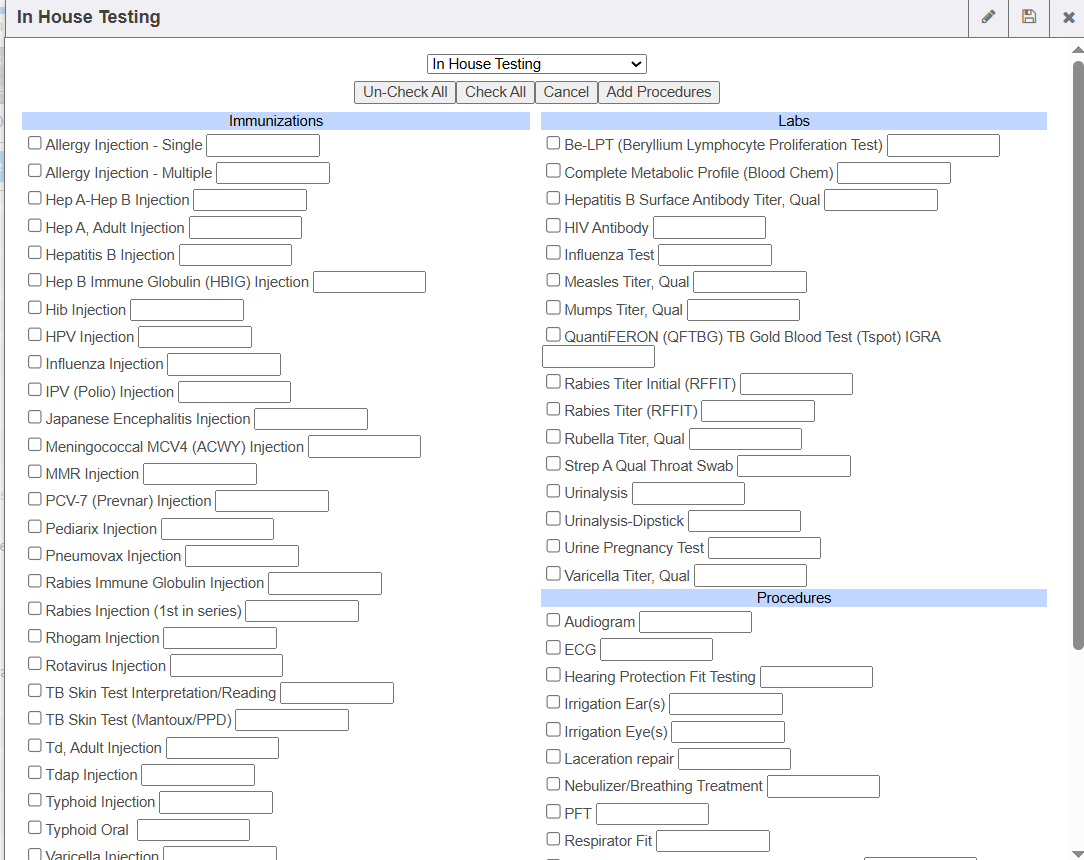Open the In House Testing dropdown
Screen dimensions: 1084x860
coord(537,64)
